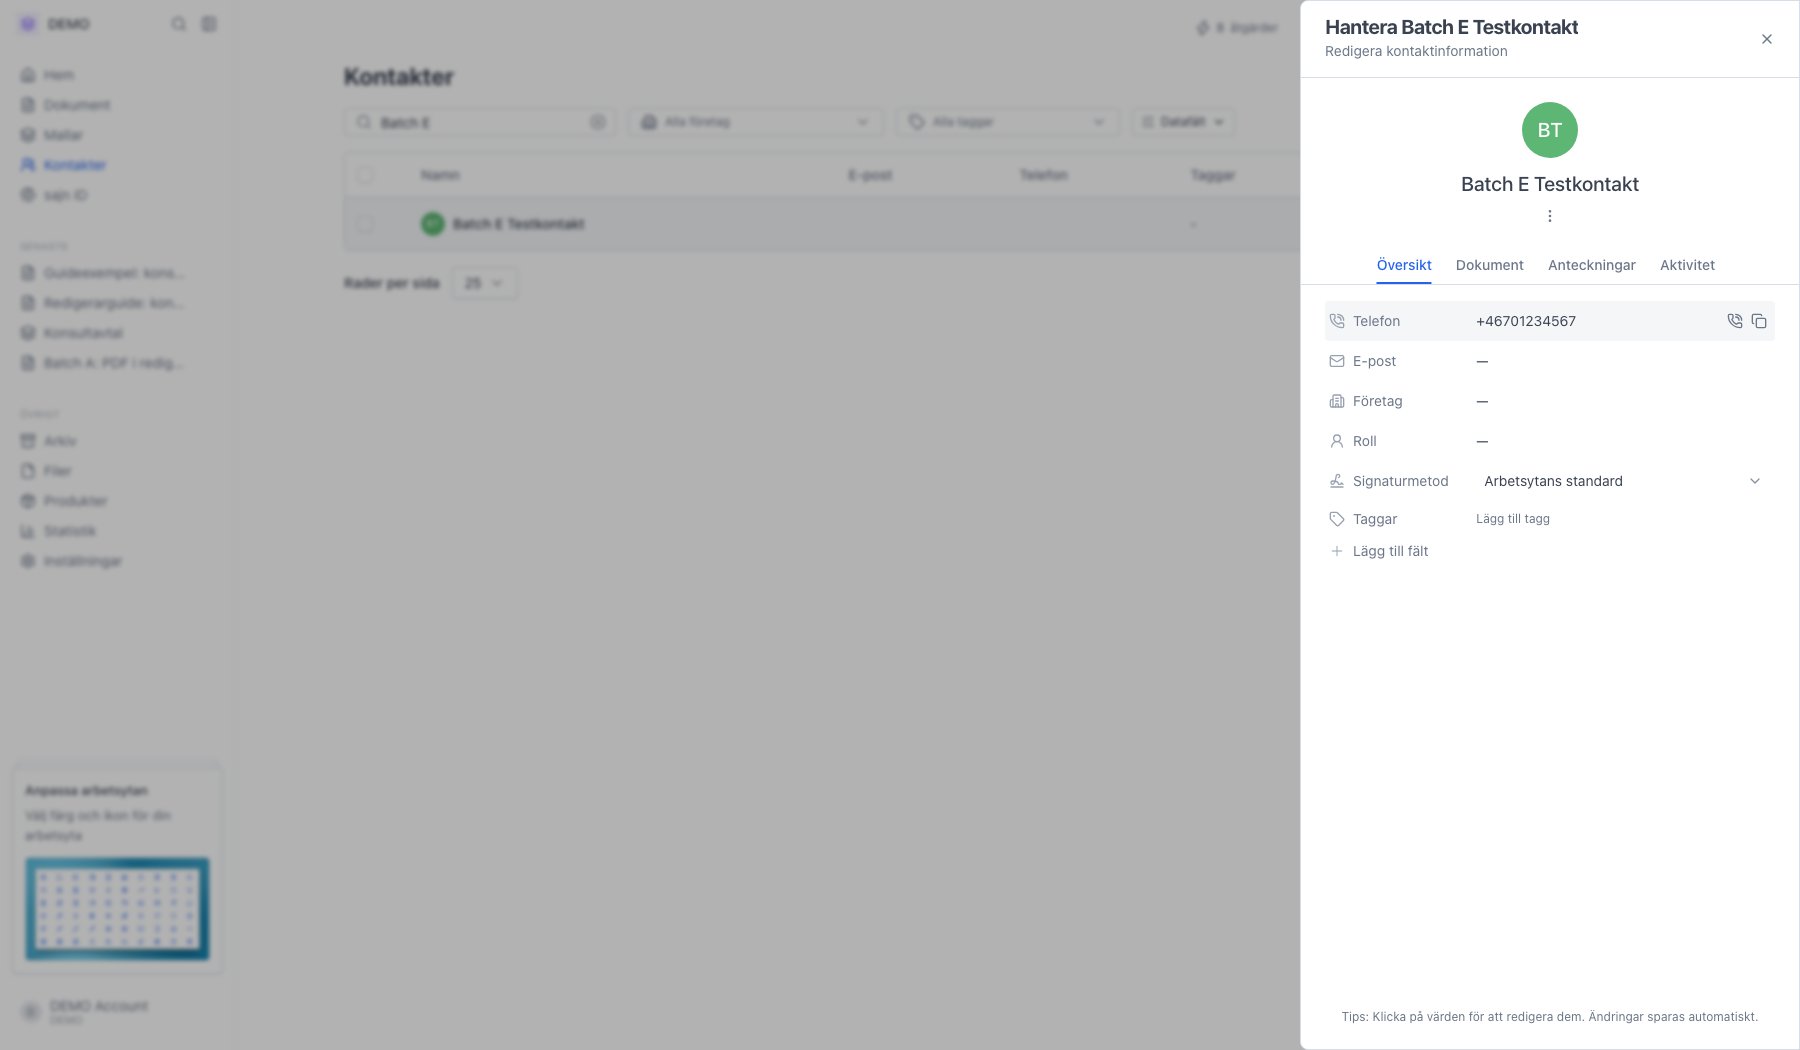The width and height of the screenshot is (1800, 1050).
Task: Switch to the Översikt tab
Action: 1403,265
